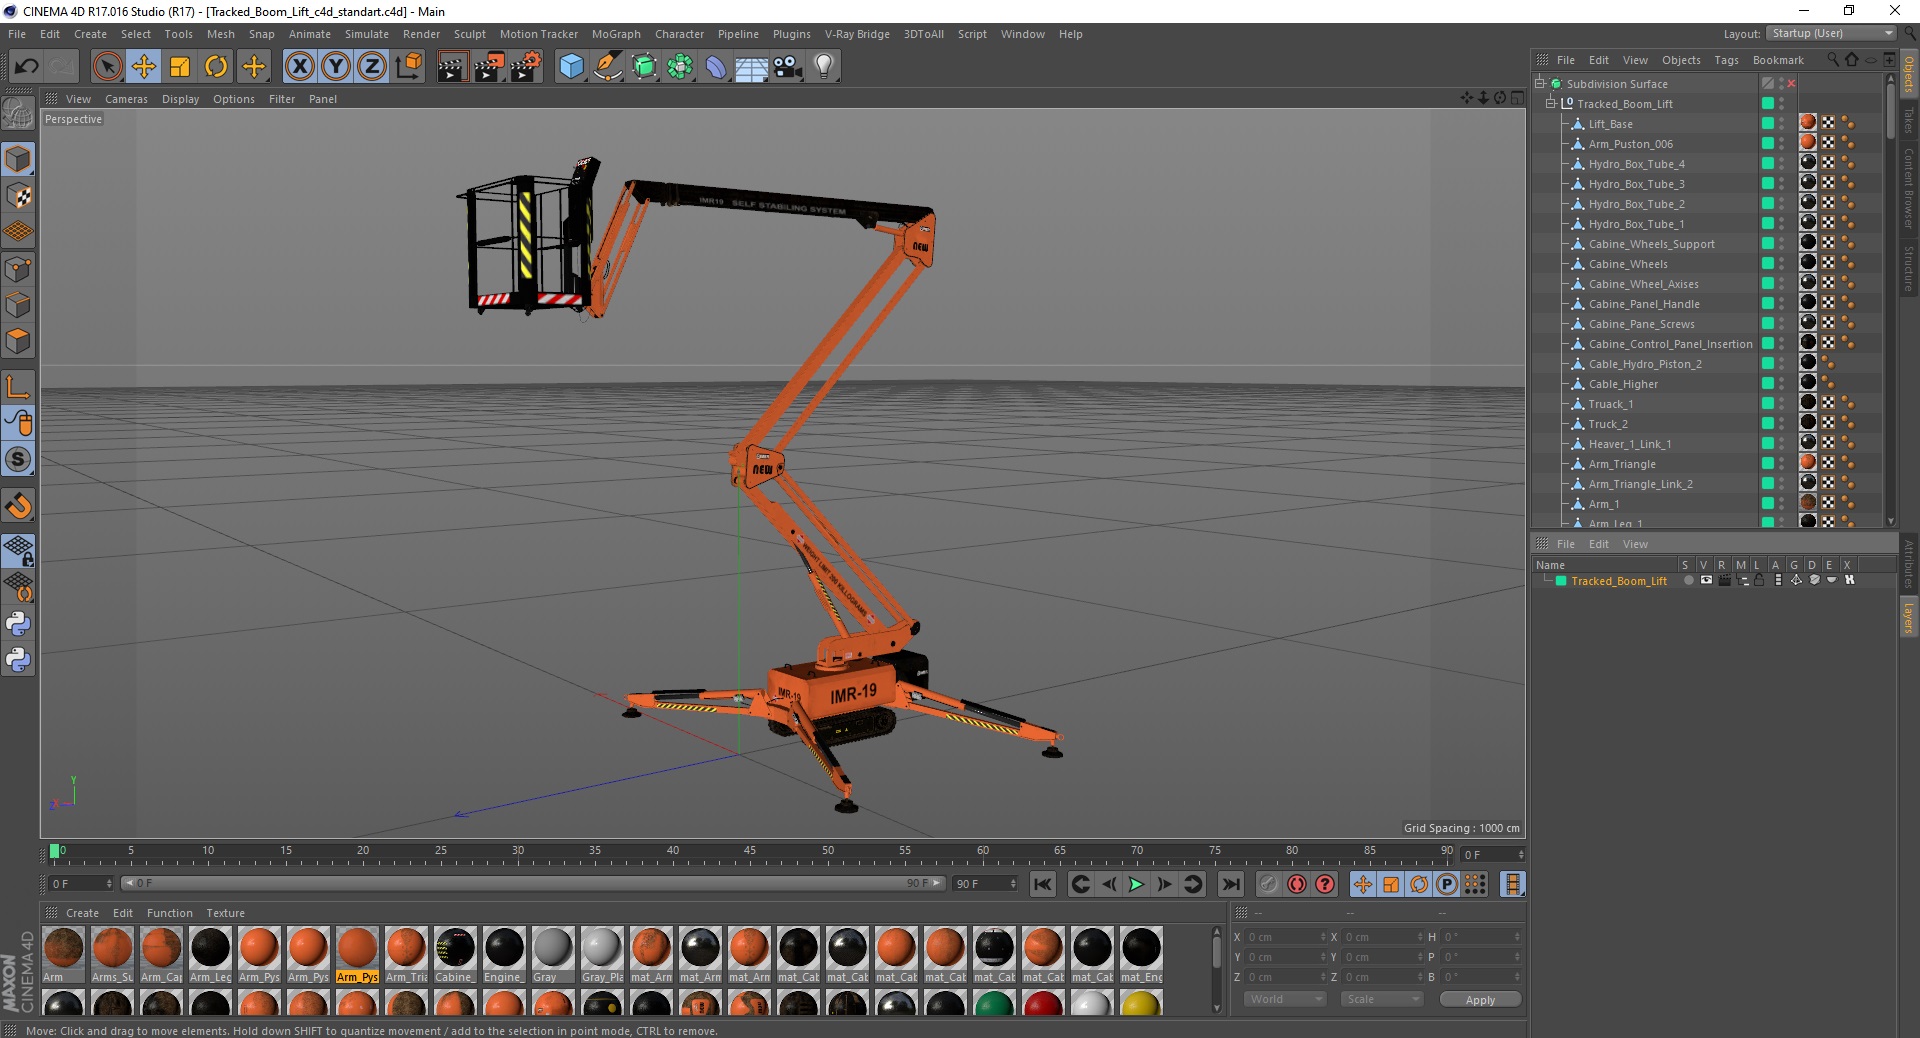Switch to Texture mode icon
This screenshot has width=1920, height=1038.
(18, 196)
